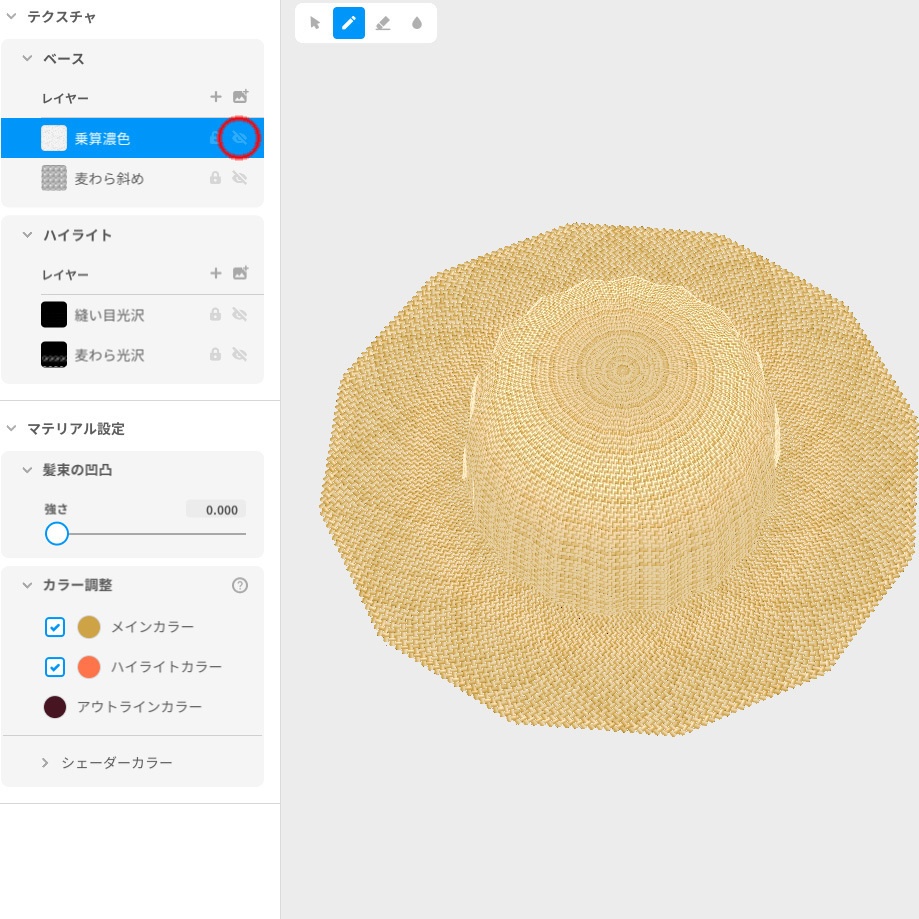Click the 麦わら光沢 layer thumbnail
The height and width of the screenshot is (919, 919).
pos(54,355)
